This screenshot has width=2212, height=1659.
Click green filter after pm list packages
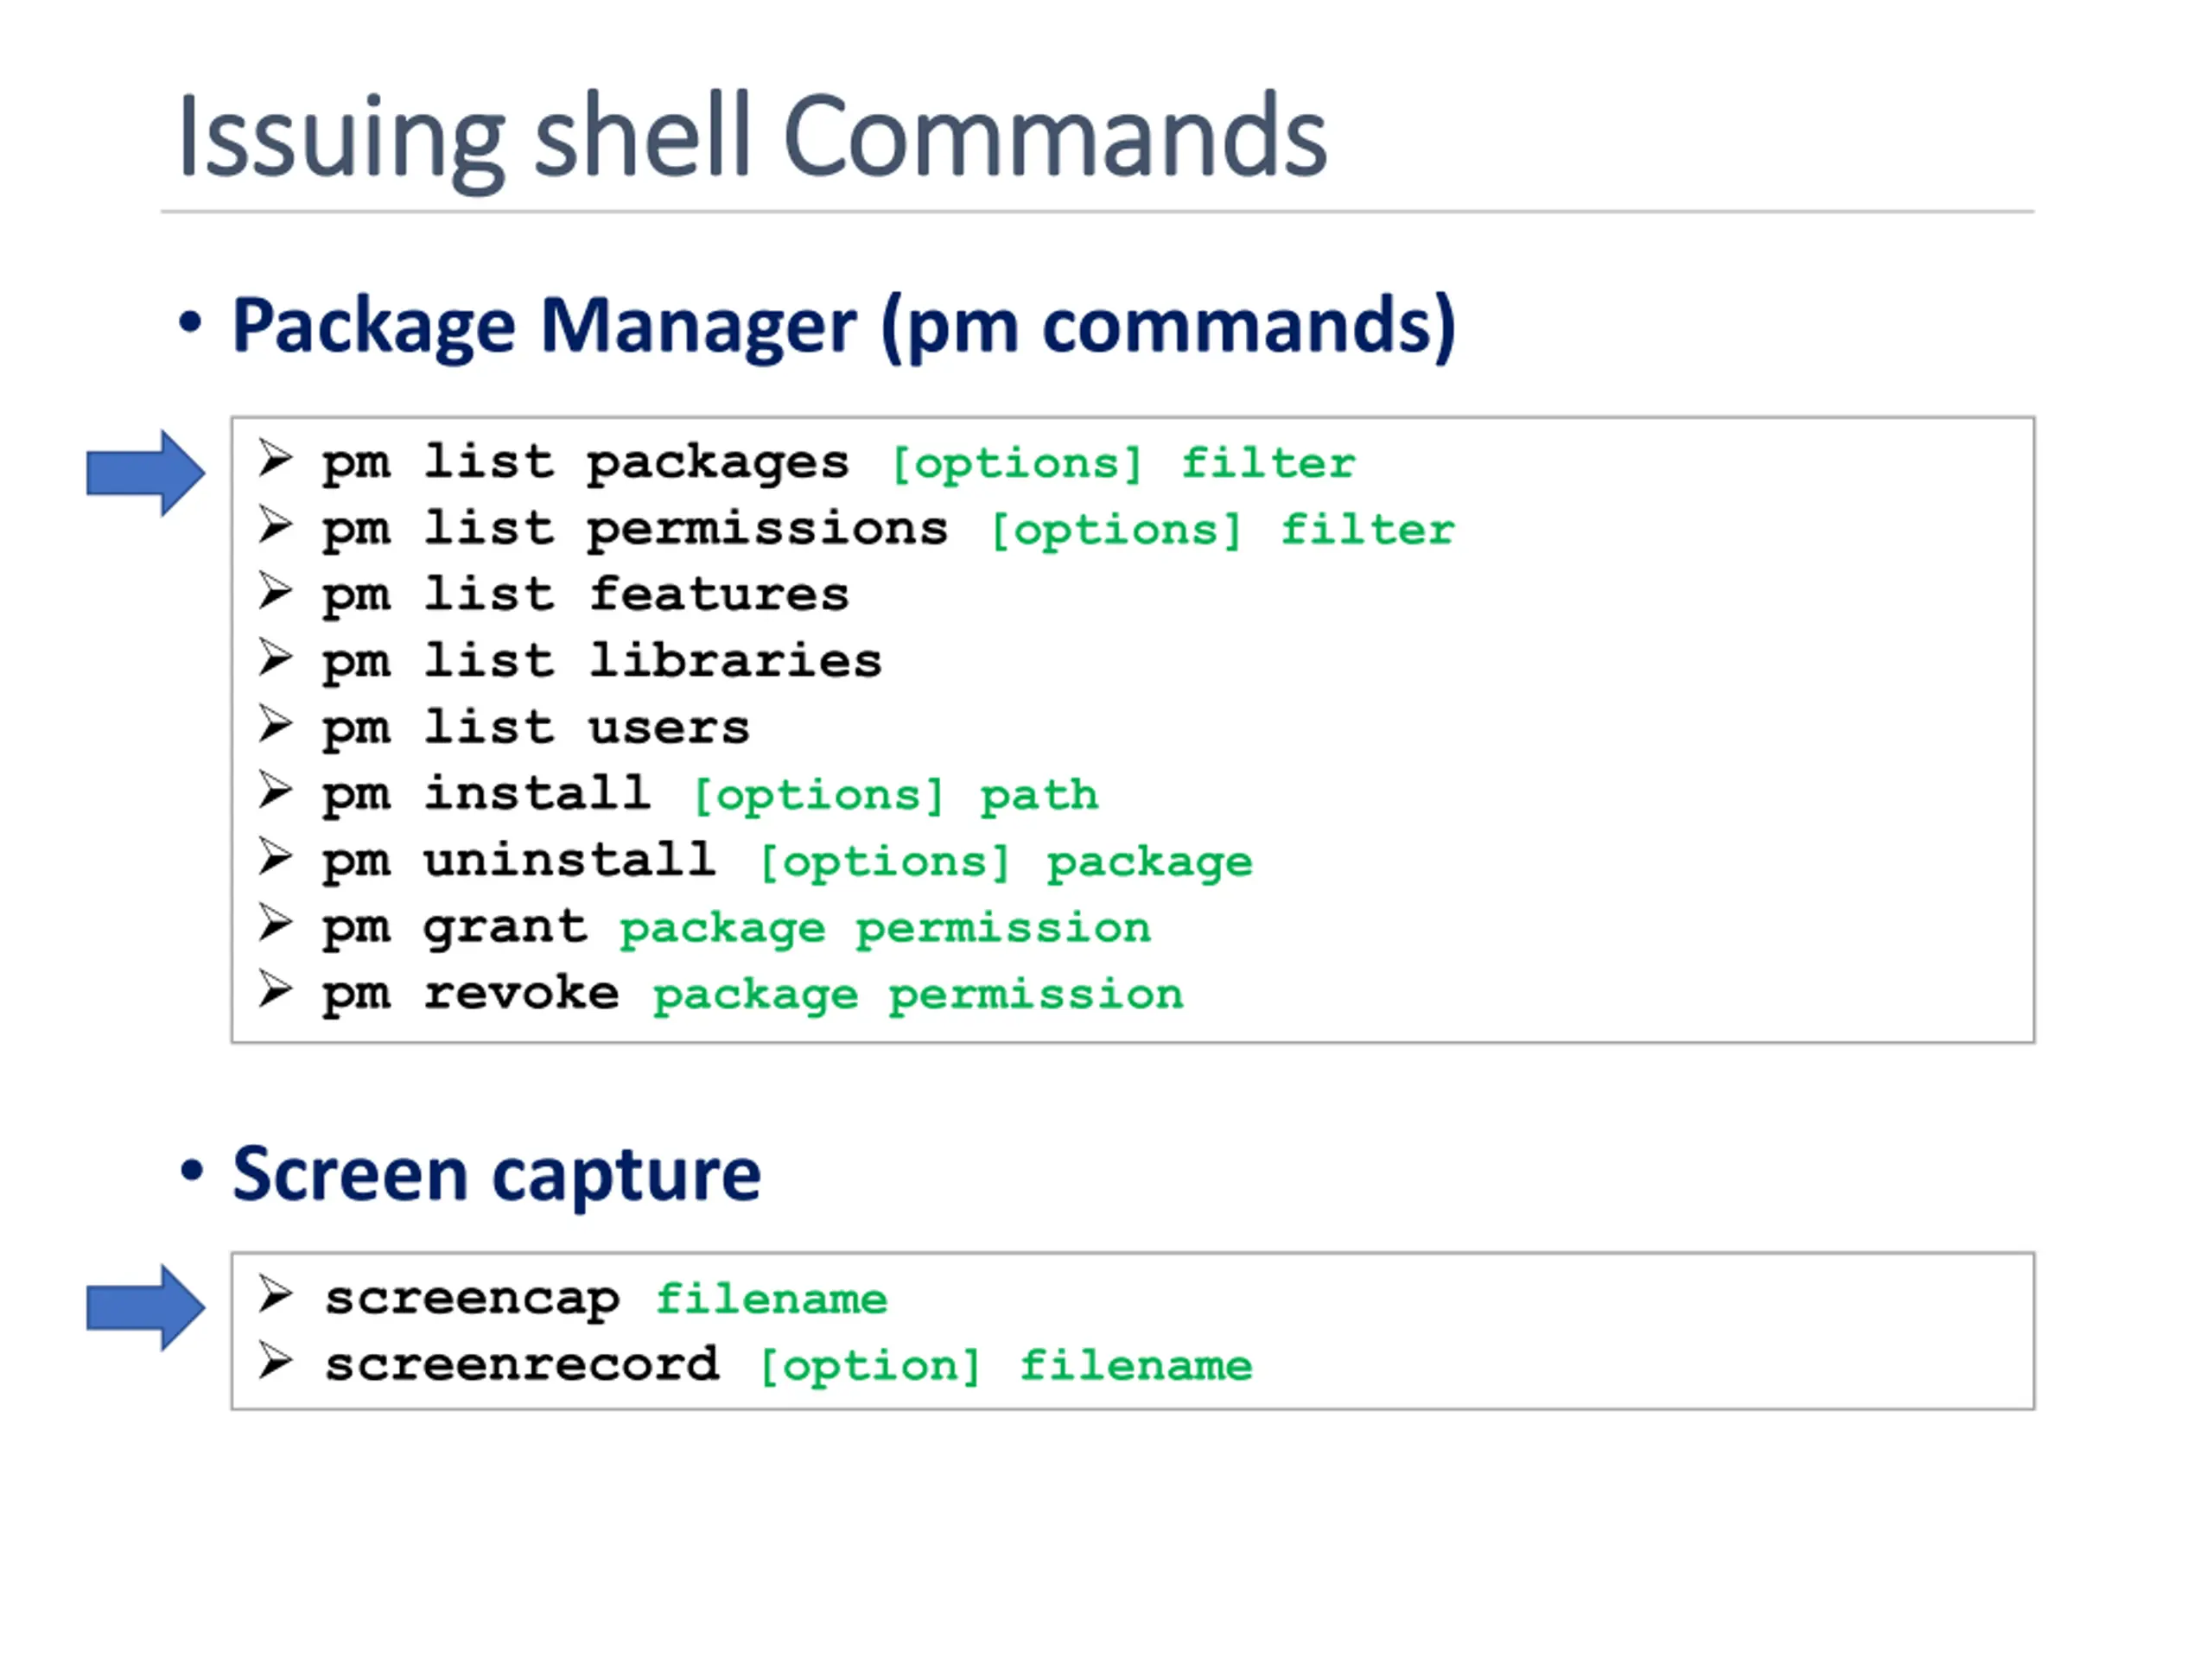coord(1268,463)
